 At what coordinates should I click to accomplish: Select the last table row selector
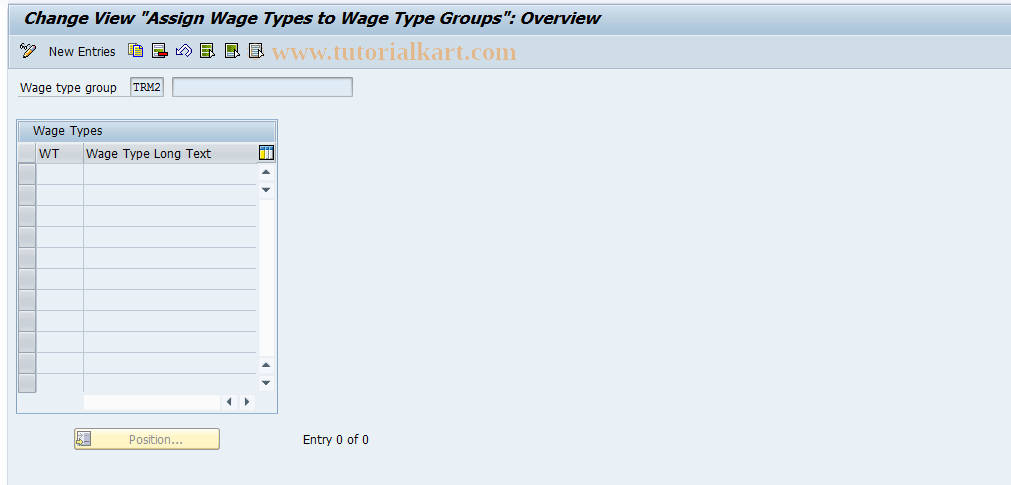[27, 383]
